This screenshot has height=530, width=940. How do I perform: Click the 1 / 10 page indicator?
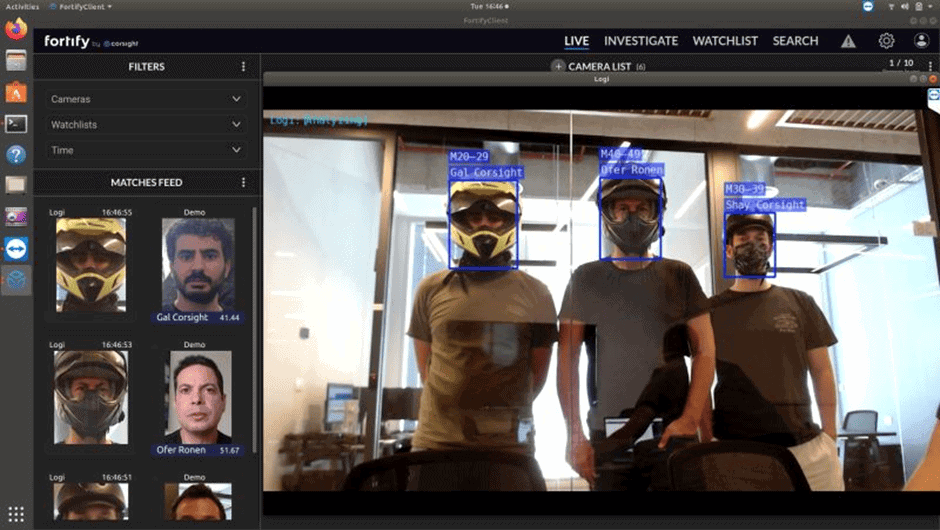901,63
